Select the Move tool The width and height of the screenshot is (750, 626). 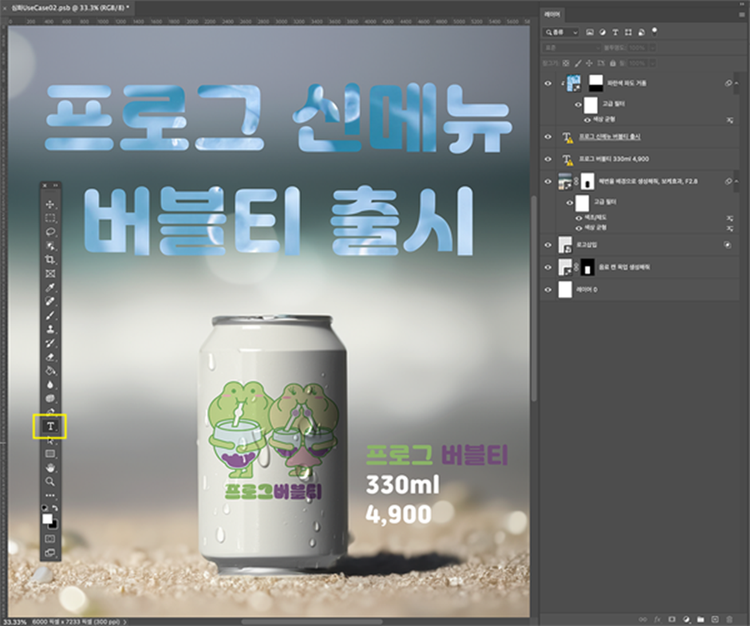50,205
